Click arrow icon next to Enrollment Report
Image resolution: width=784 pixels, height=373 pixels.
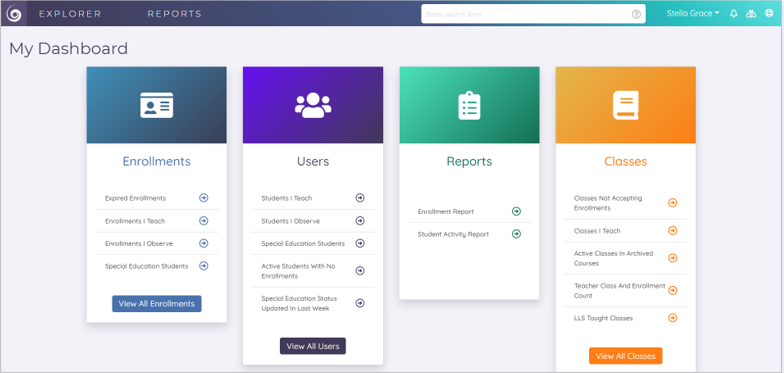(516, 212)
